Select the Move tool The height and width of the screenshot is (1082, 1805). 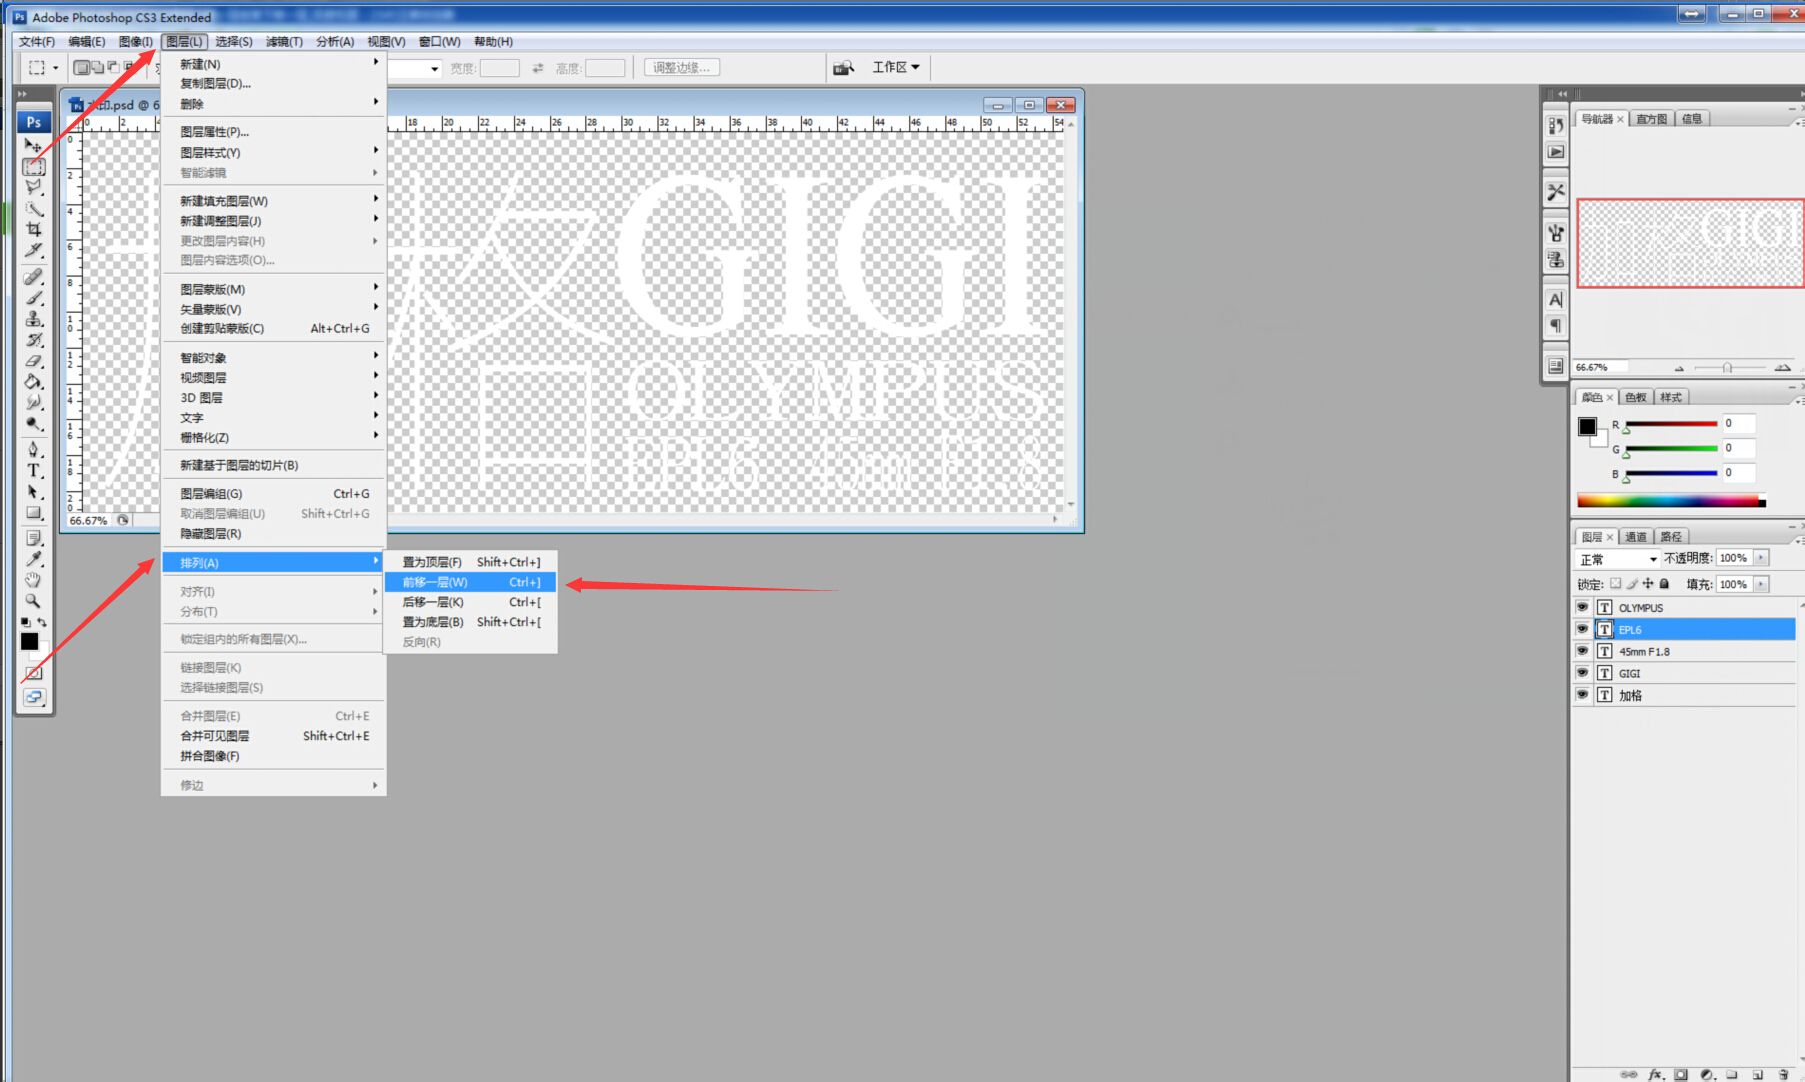[x=33, y=146]
